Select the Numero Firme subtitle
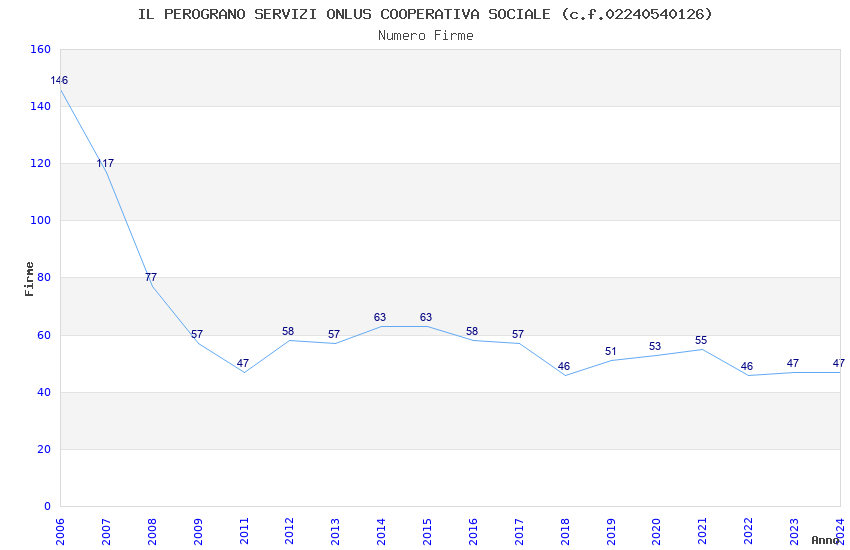This screenshot has width=850, height=550. point(426,36)
